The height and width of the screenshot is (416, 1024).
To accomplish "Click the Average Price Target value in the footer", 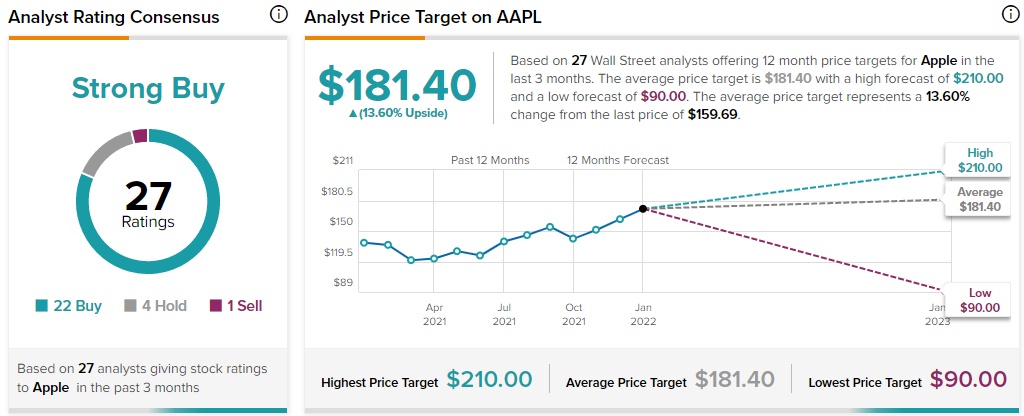I will click(734, 380).
